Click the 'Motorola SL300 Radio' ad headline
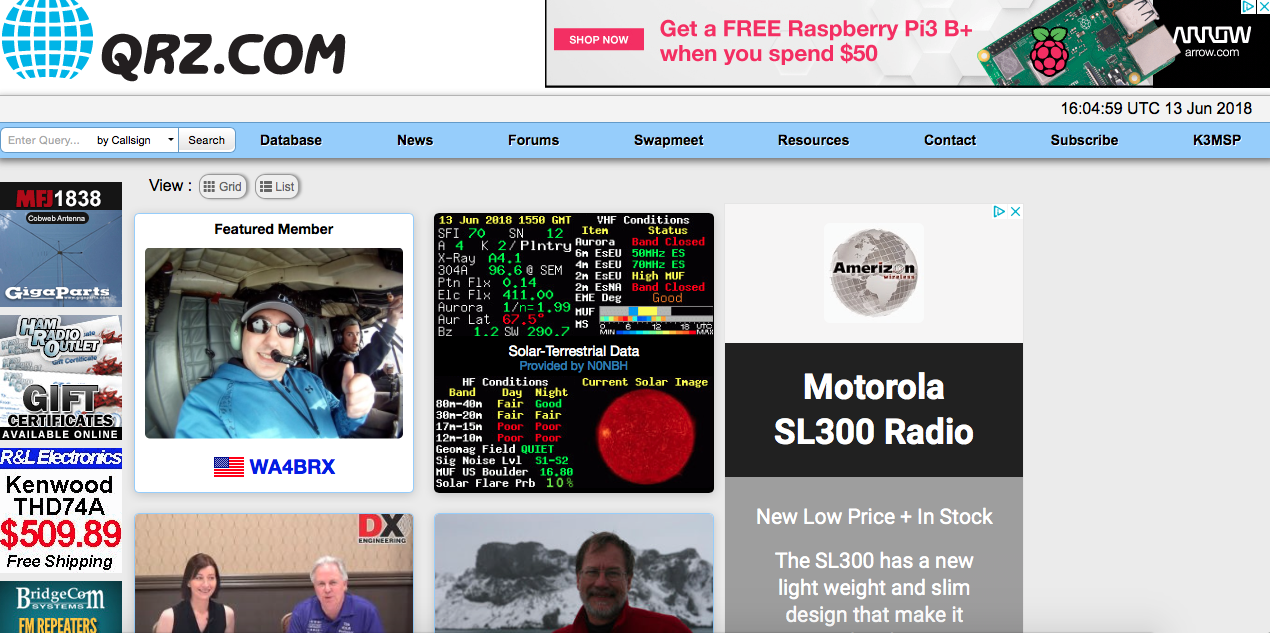The width and height of the screenshot is (1270, 633). click(874, 409)
